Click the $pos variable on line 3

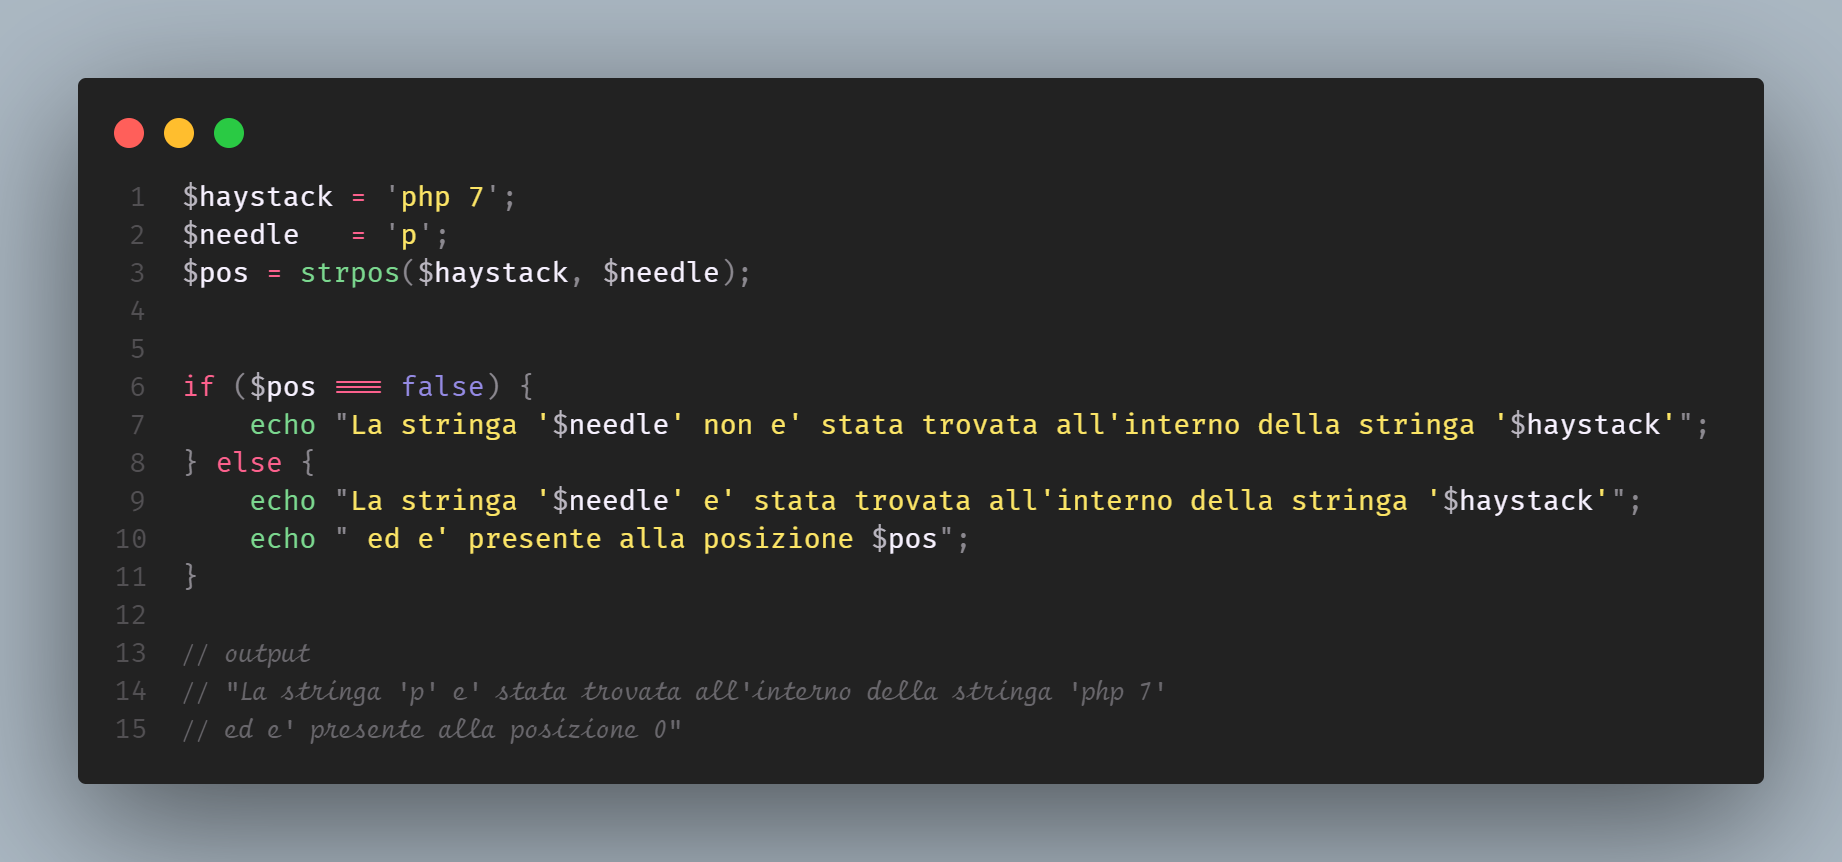(x=216, y=273)
